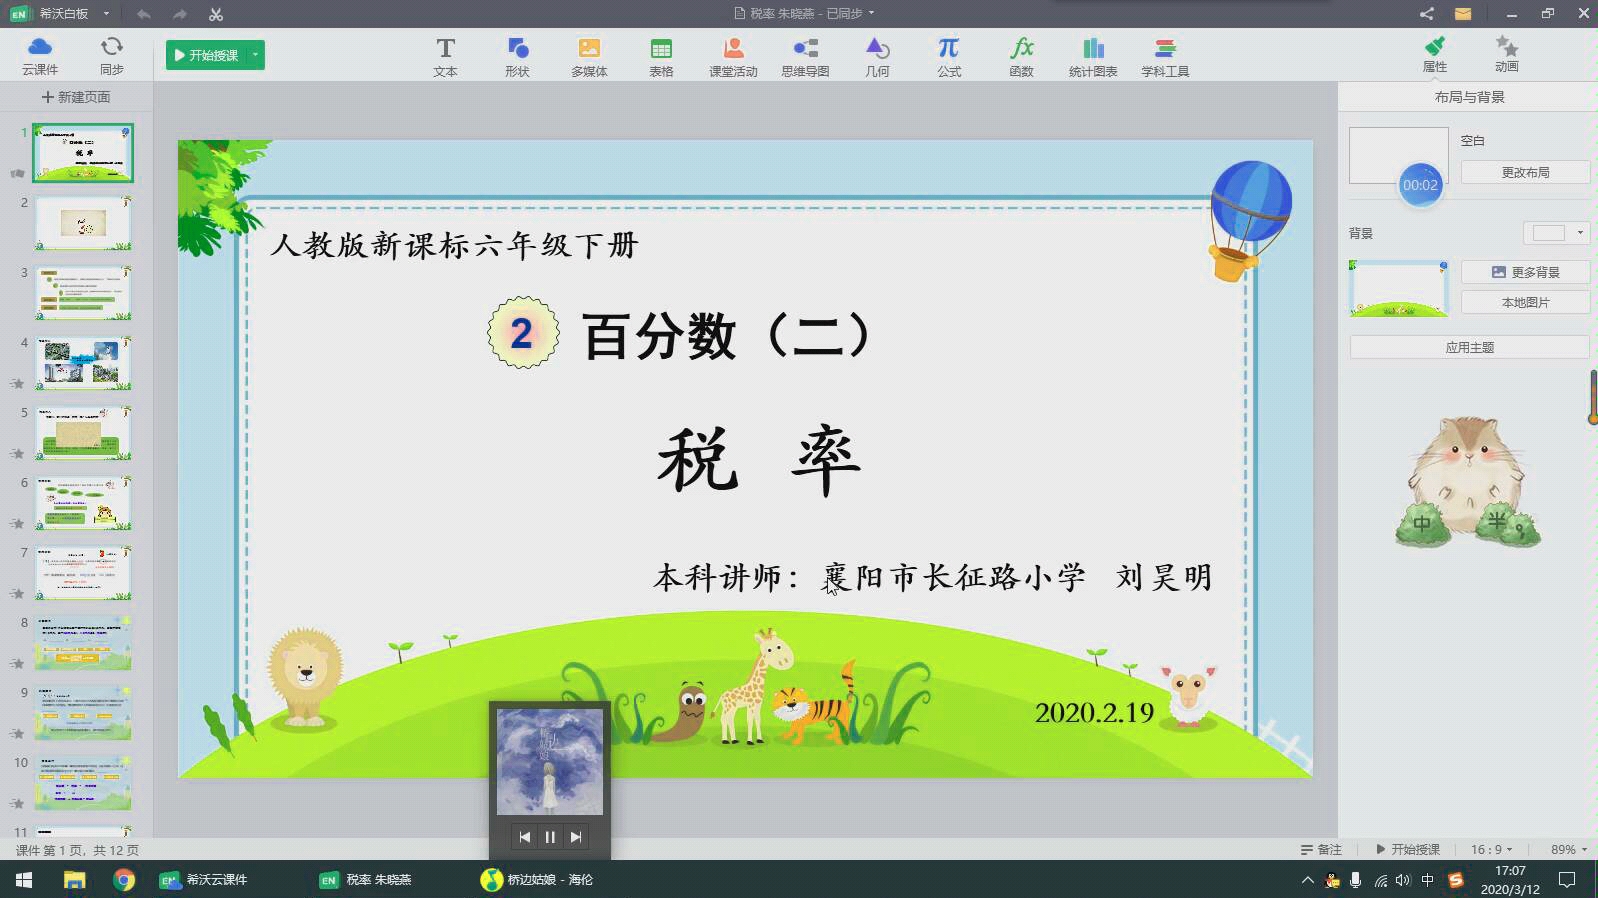Click the 更改布局 change layout button
This screenshot has height=898, width=1598.
click(x=1525, y=172)
